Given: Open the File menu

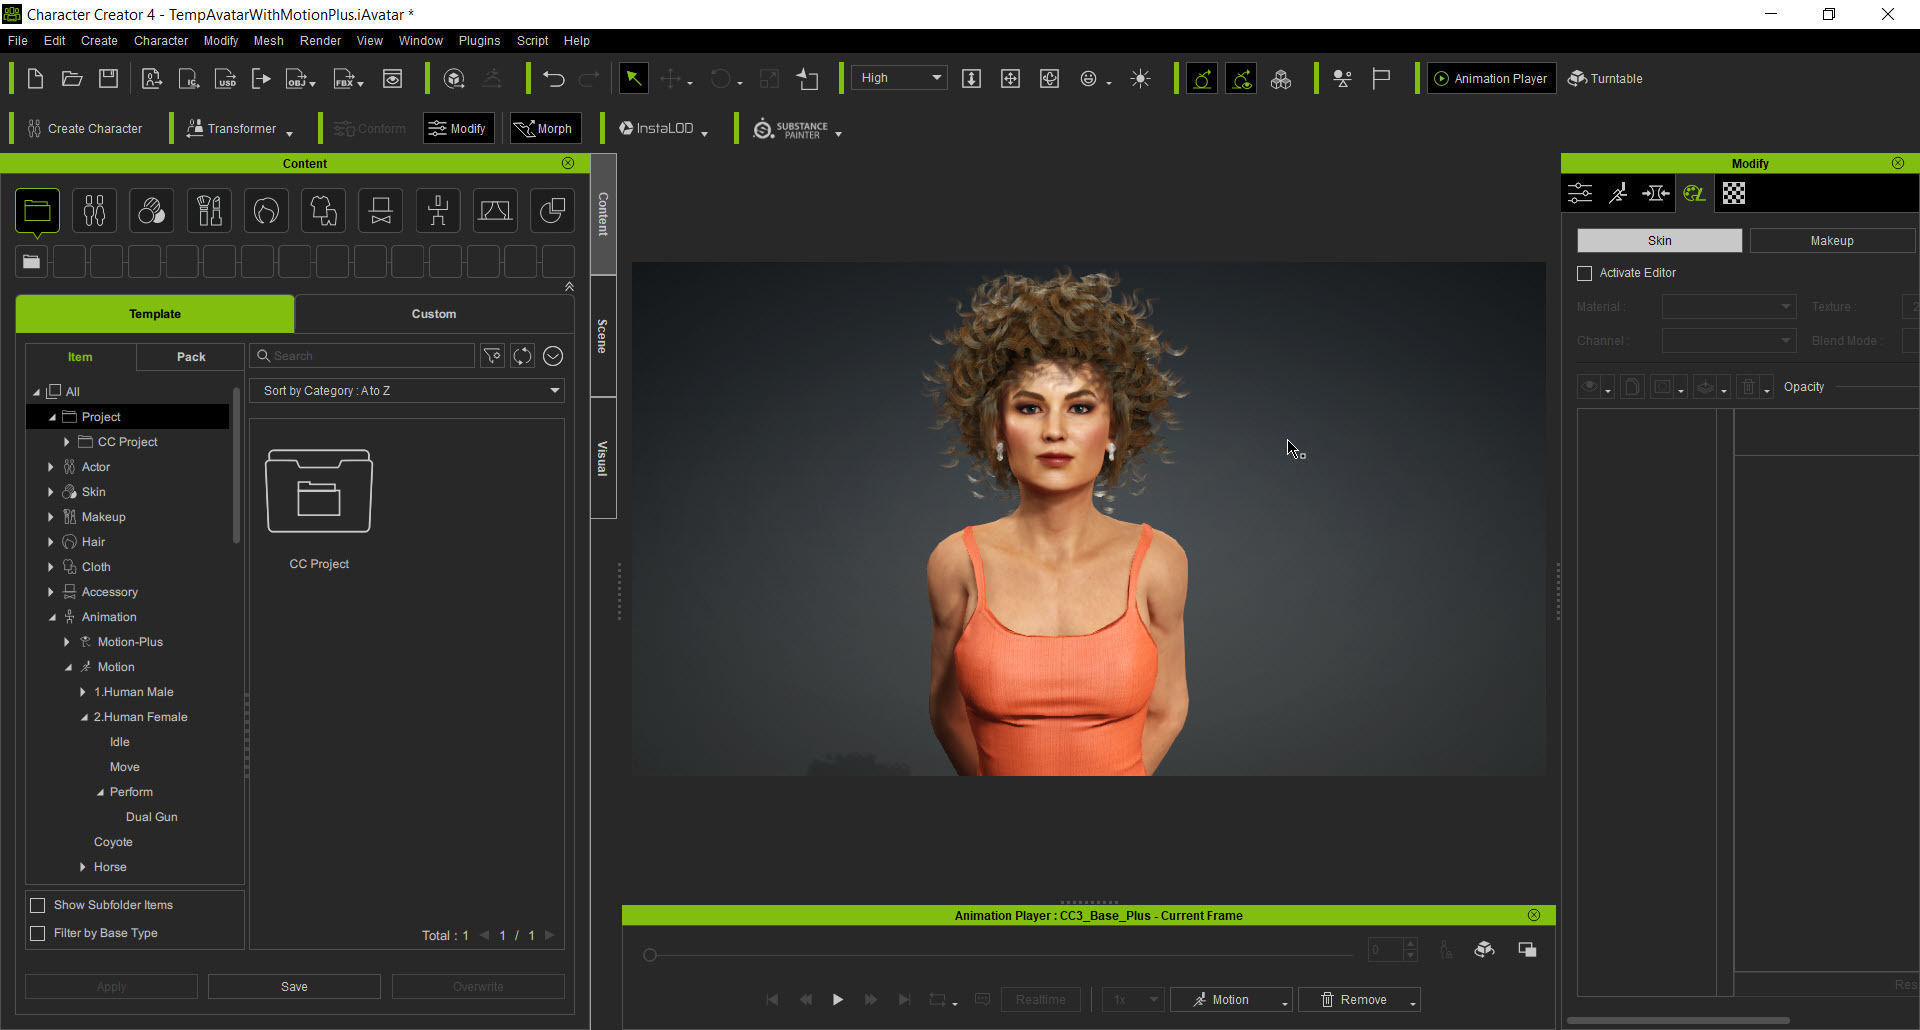Looking at the screenshot, I should pyautogui.click(x=17, y=41).
